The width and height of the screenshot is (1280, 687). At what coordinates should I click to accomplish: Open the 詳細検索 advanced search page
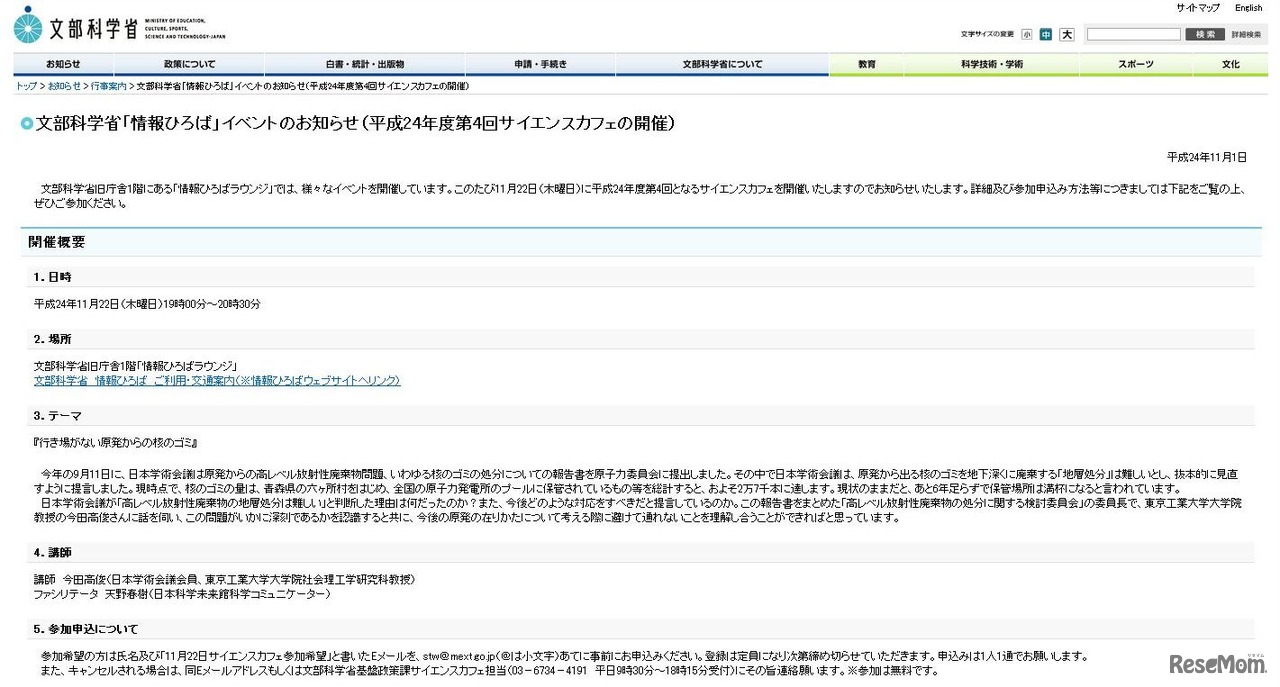click(1245, 34)
